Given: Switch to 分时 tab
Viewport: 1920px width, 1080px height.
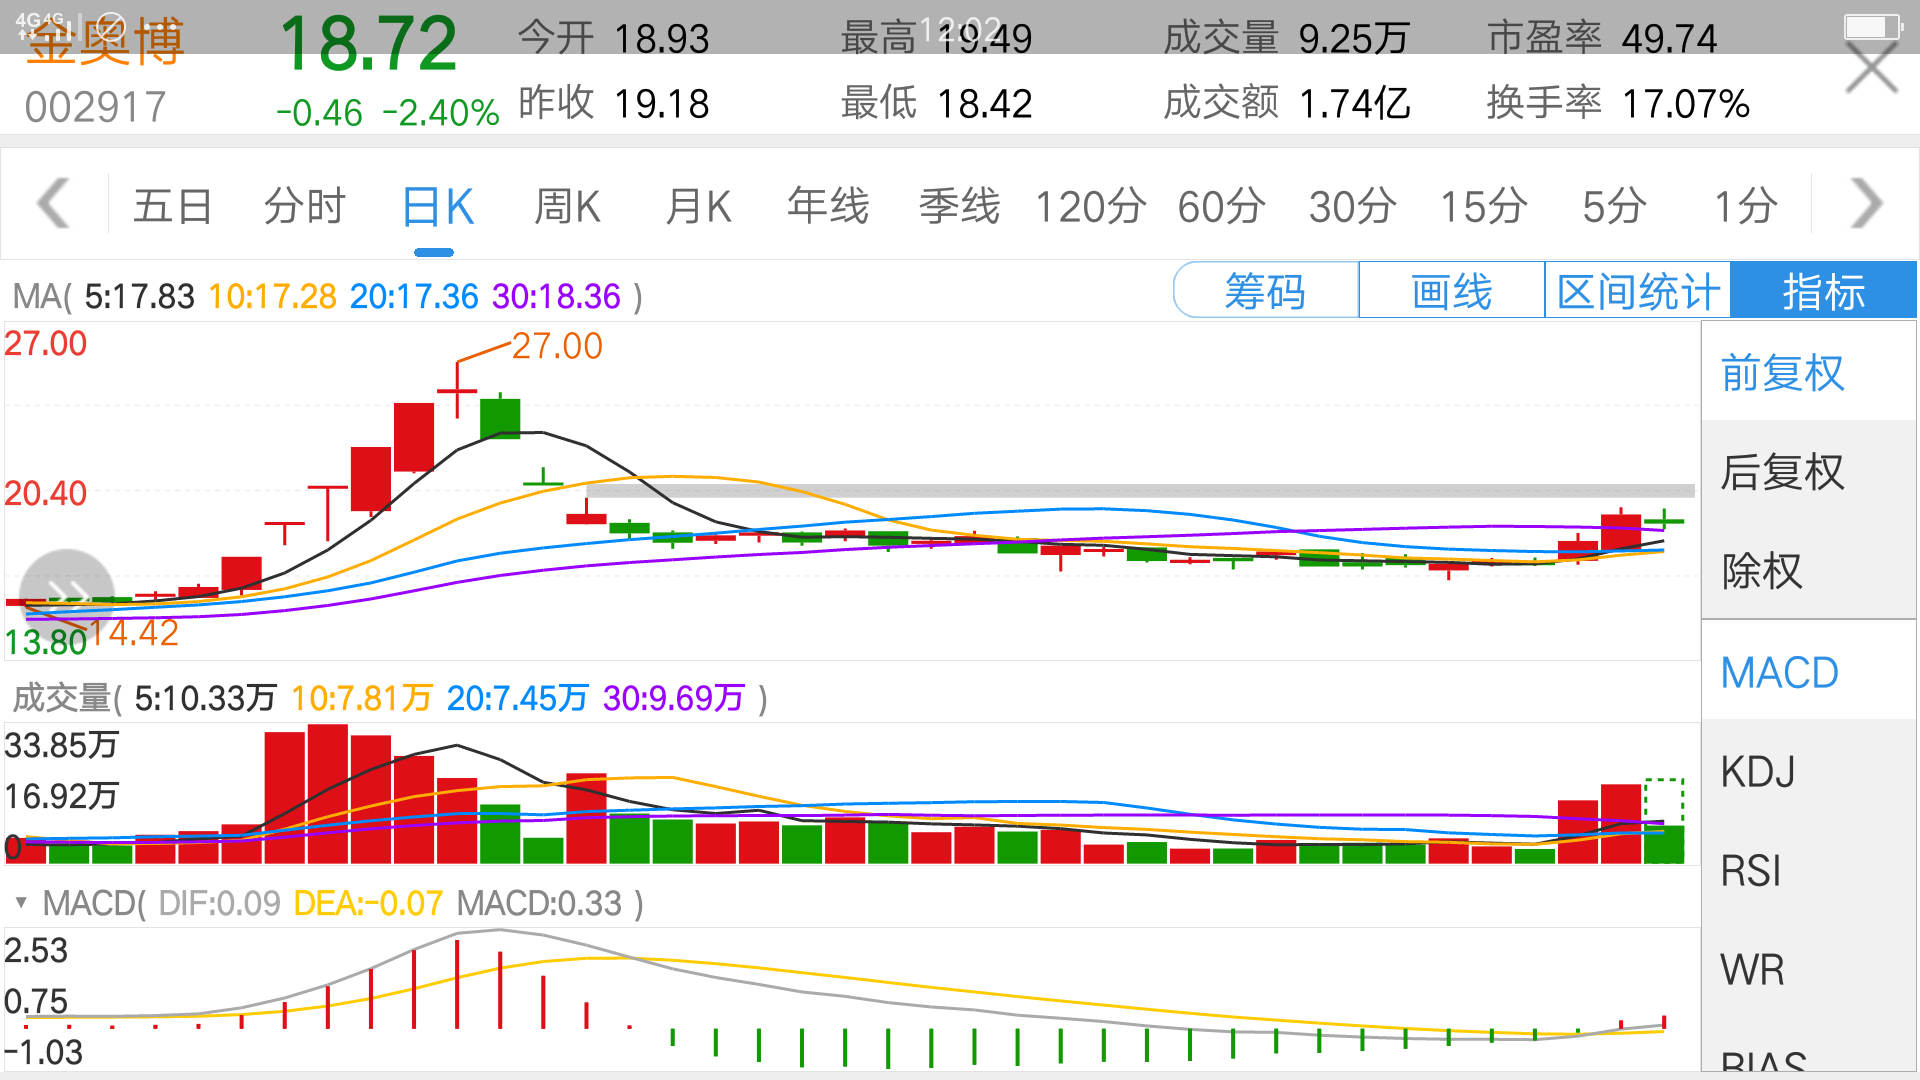Looking at the screenshot, I should [304, 206].
